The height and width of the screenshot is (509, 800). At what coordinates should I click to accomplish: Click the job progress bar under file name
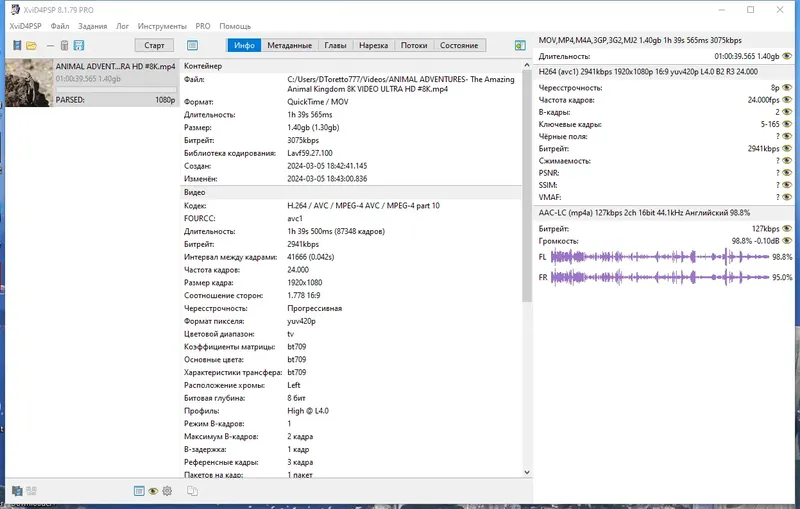pos(116,90)
